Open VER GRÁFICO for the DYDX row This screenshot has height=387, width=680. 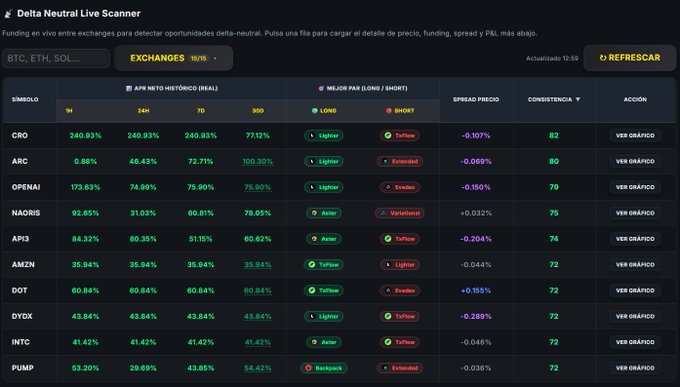coord(635,316)
